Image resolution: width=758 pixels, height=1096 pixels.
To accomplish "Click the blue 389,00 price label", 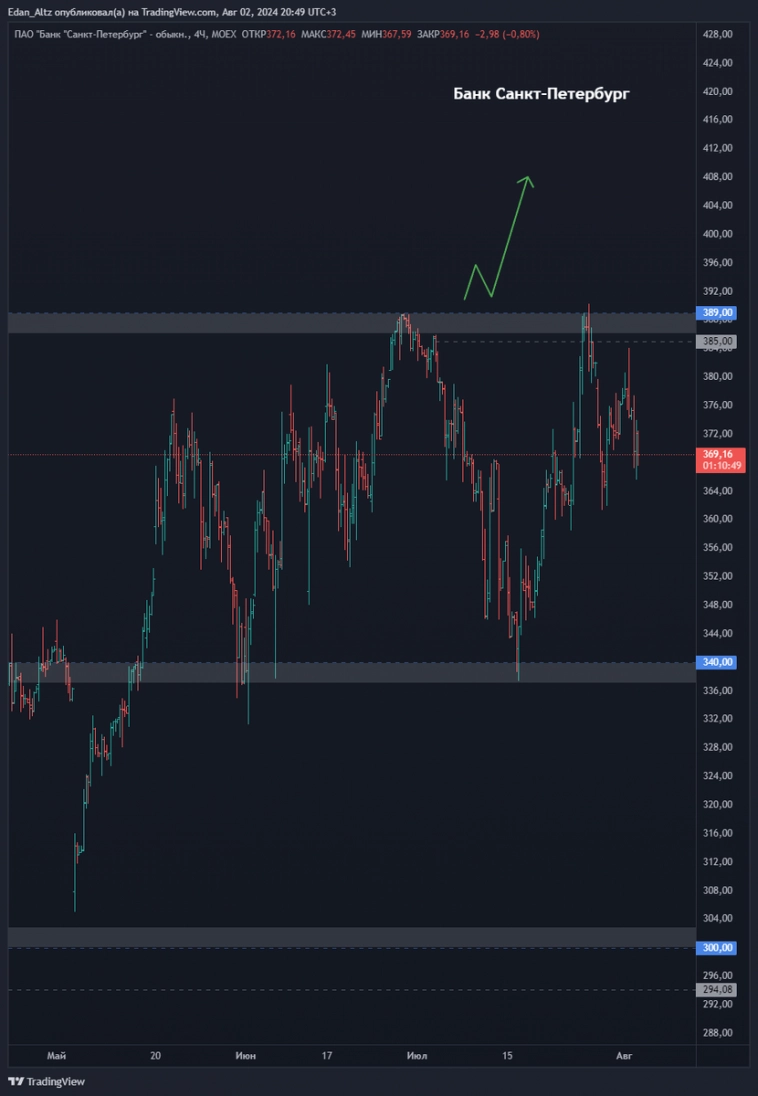I will pos(717,313).
